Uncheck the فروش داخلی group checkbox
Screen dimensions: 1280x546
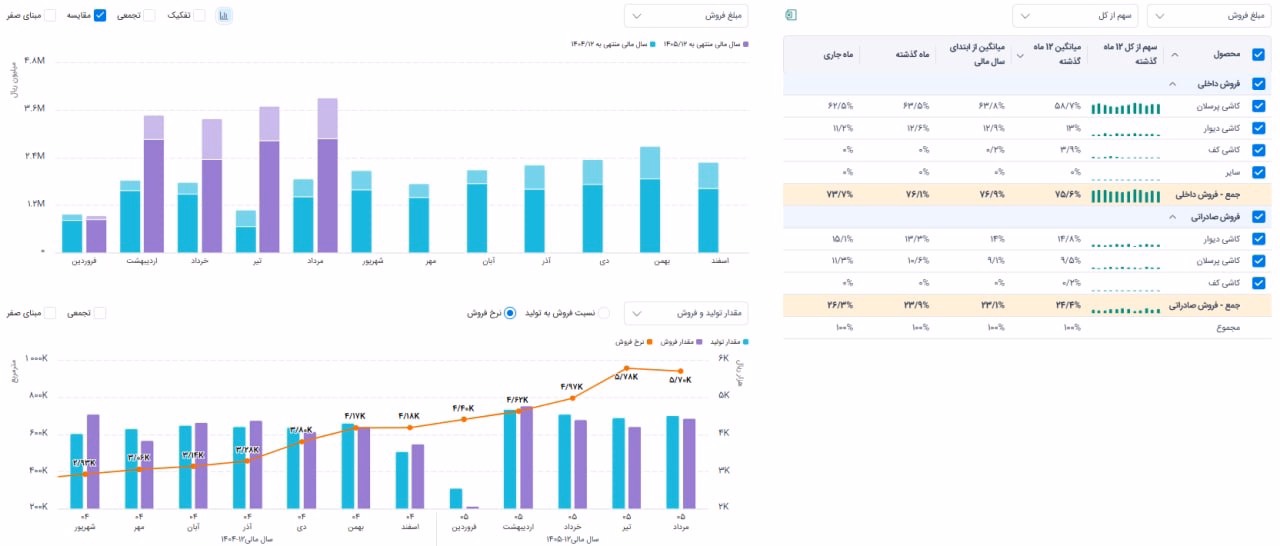pyautogui.click(x=1259, y=84)
